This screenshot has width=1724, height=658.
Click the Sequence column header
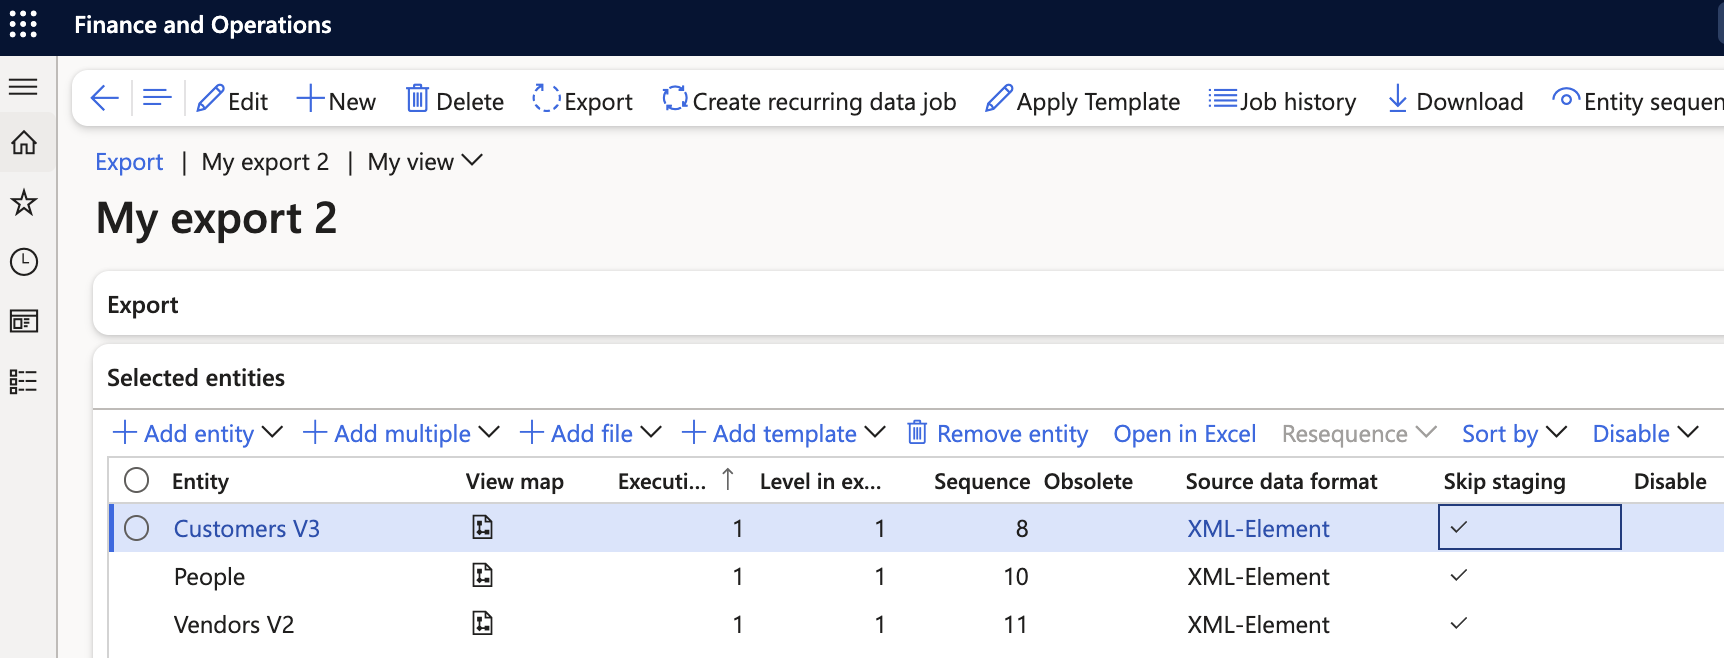coord(982,481)
